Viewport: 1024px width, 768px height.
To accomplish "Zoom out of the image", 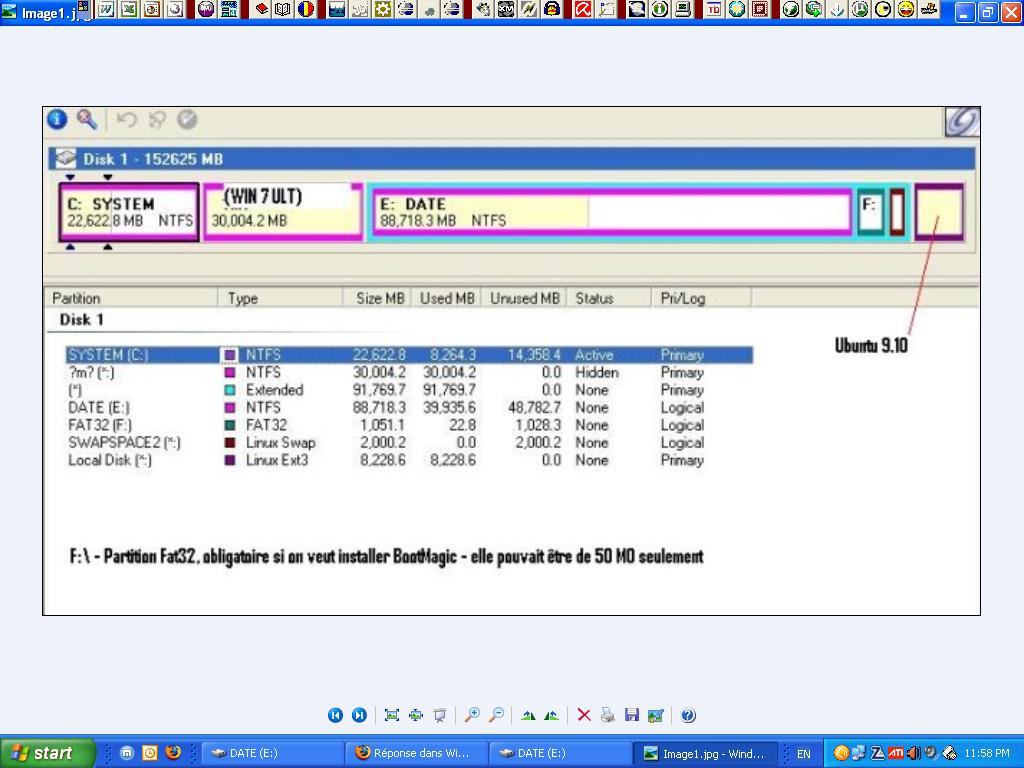I will point(496,715).
